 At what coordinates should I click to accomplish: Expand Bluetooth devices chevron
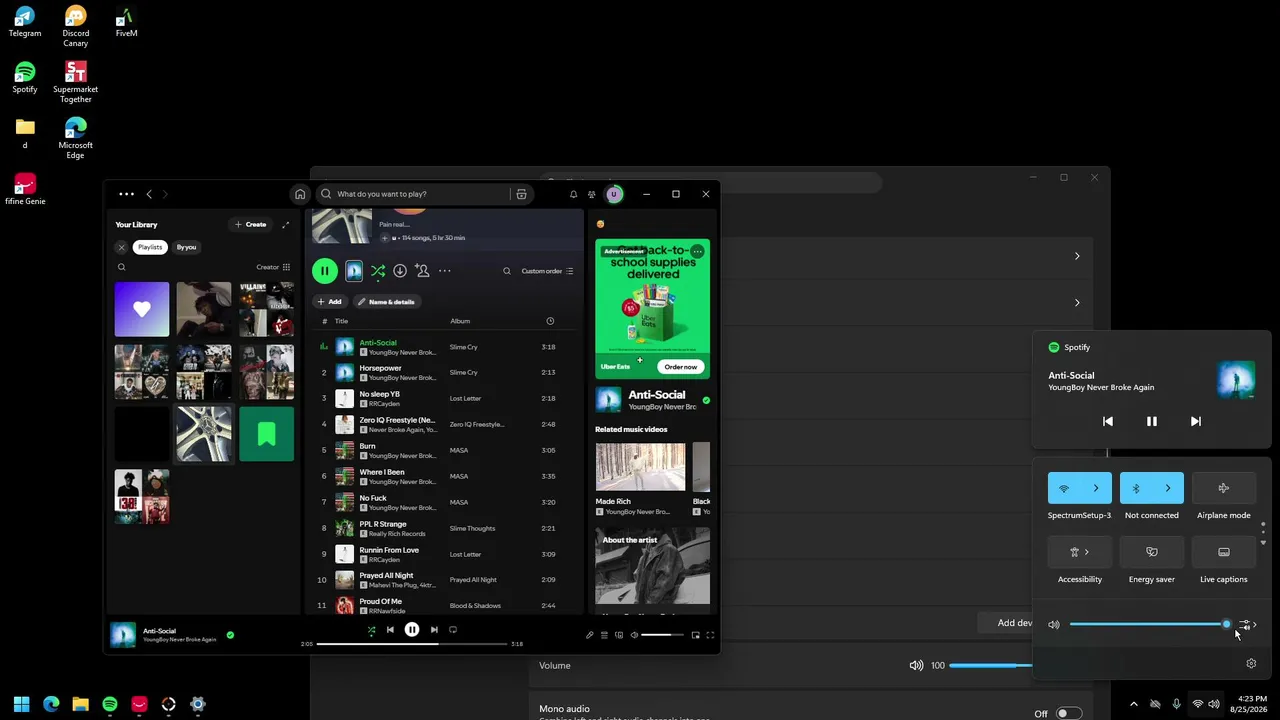coord(1168,488)
